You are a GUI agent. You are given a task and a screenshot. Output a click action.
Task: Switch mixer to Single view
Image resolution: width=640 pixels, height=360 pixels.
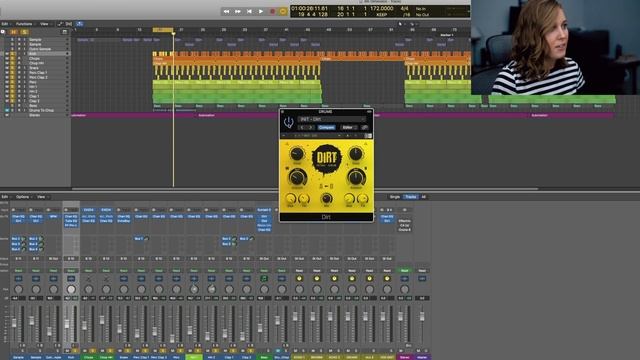coord(395,197)
